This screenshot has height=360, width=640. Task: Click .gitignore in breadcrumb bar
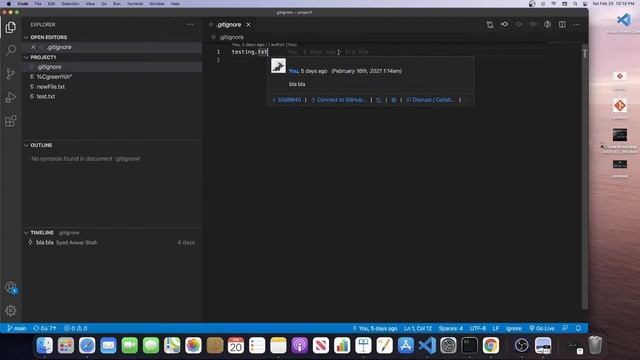point(231,37)
